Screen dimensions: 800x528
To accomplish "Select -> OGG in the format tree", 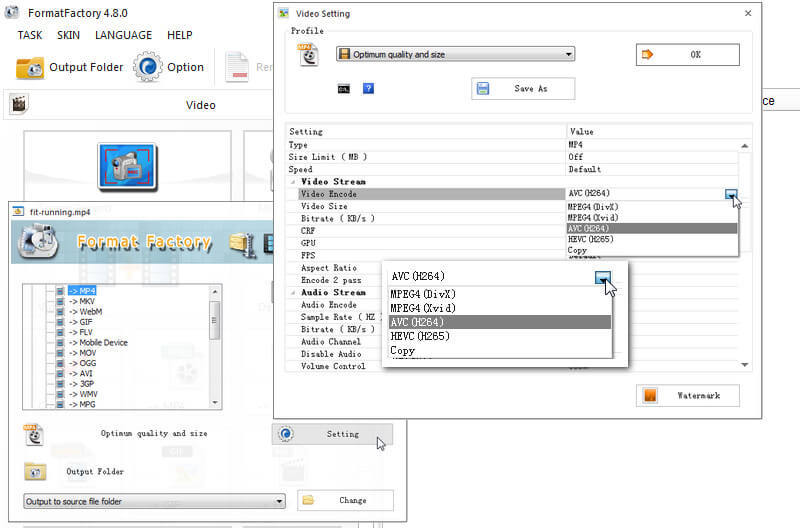I will (x=82, y=363).
